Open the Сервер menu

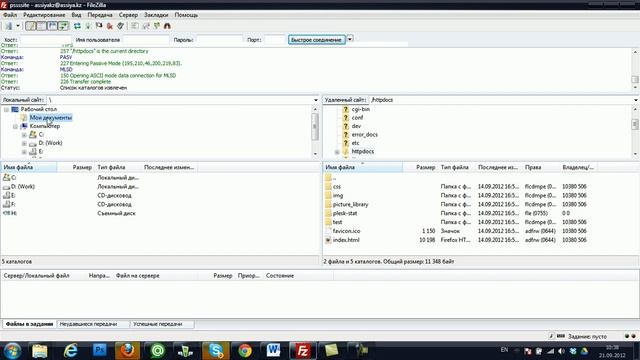tap(128, 15)
